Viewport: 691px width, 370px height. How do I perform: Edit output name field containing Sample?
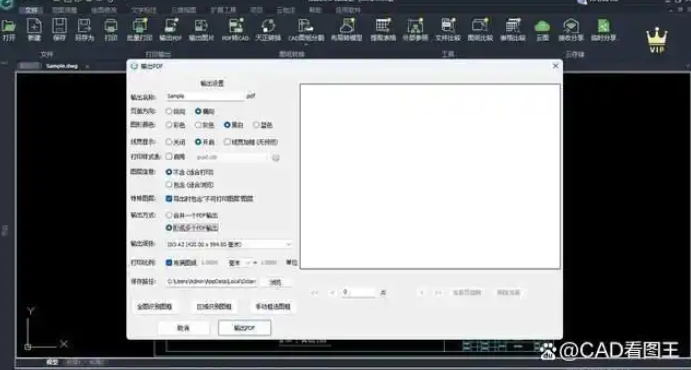[x=205, y=96]
